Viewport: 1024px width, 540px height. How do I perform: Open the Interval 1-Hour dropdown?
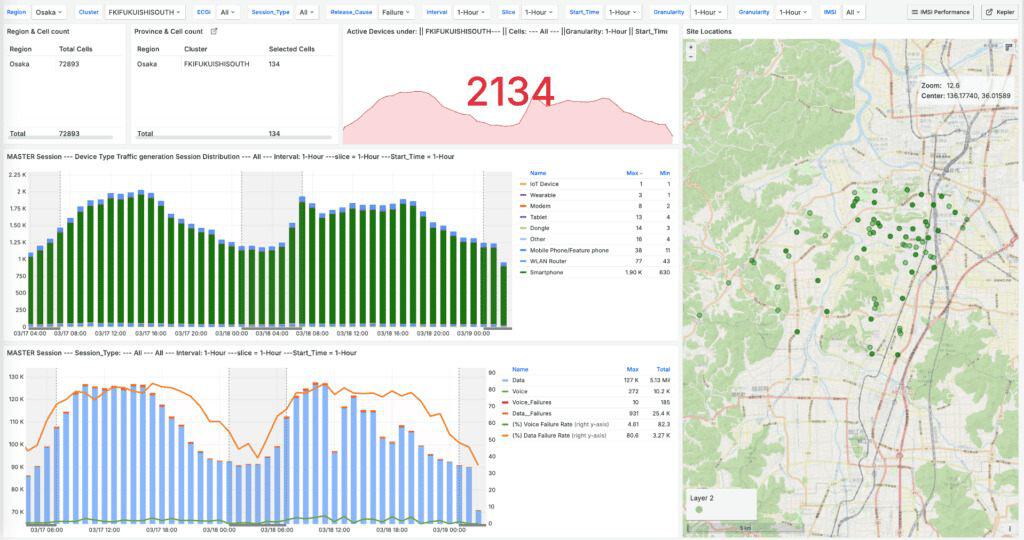(x=470, y=12)
